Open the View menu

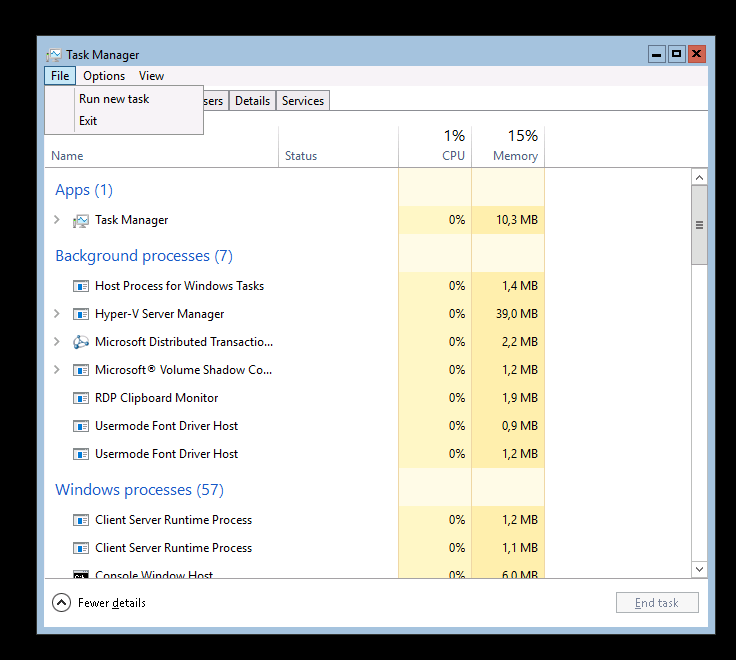click(x=151, y=76)
